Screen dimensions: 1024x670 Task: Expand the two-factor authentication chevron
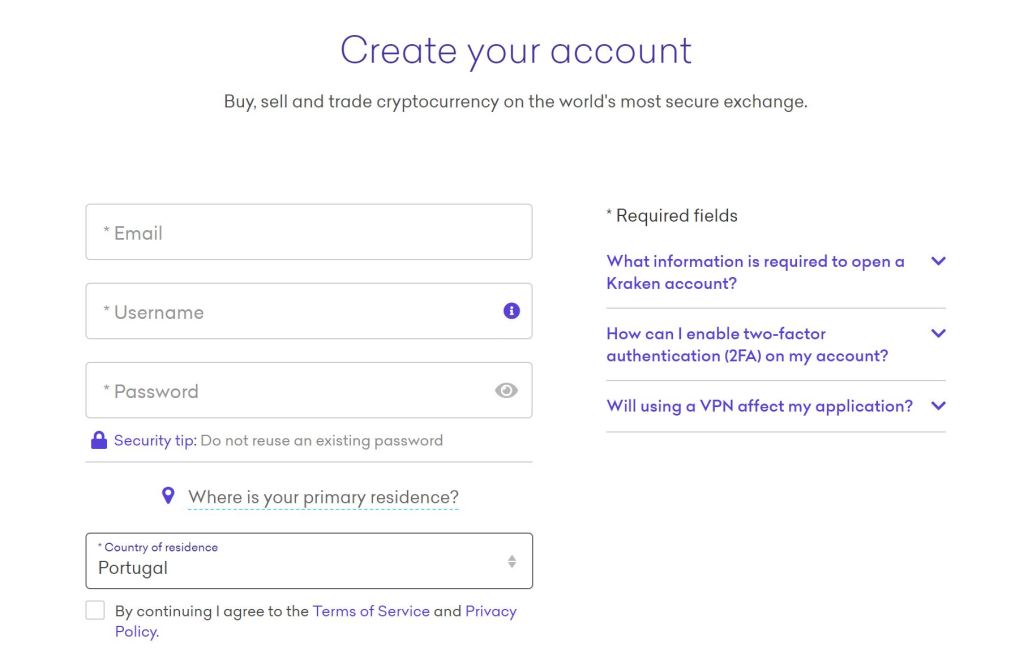click(x=938, y=333)
